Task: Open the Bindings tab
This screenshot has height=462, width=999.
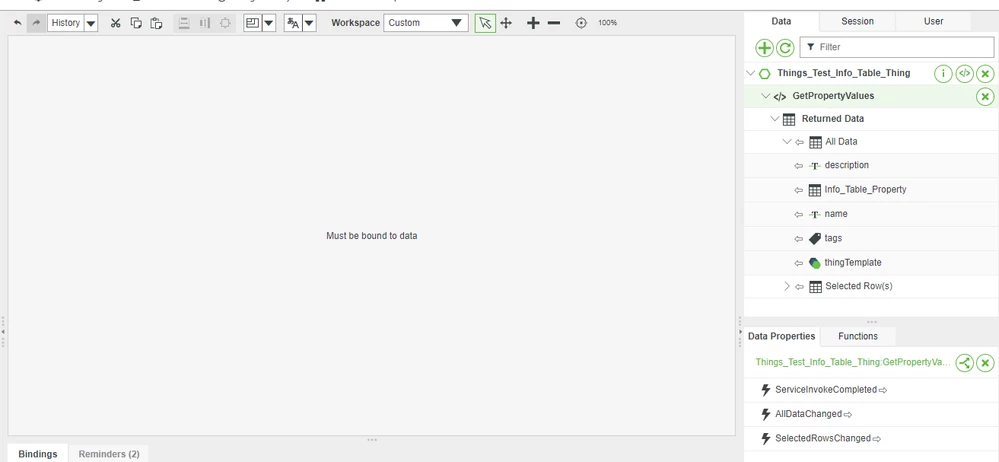Action: pos(38,454)
